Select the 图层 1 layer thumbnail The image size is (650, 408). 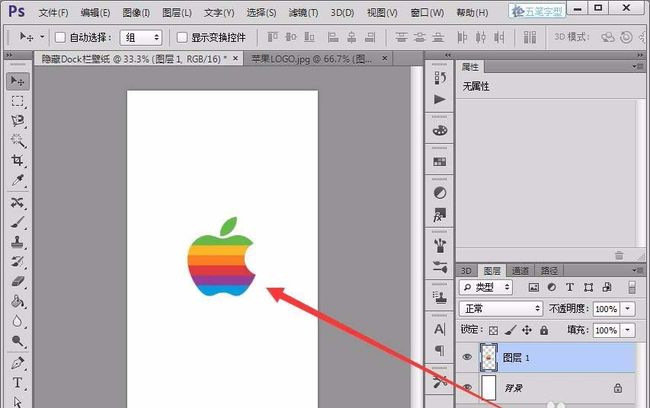tap(489, 357)
